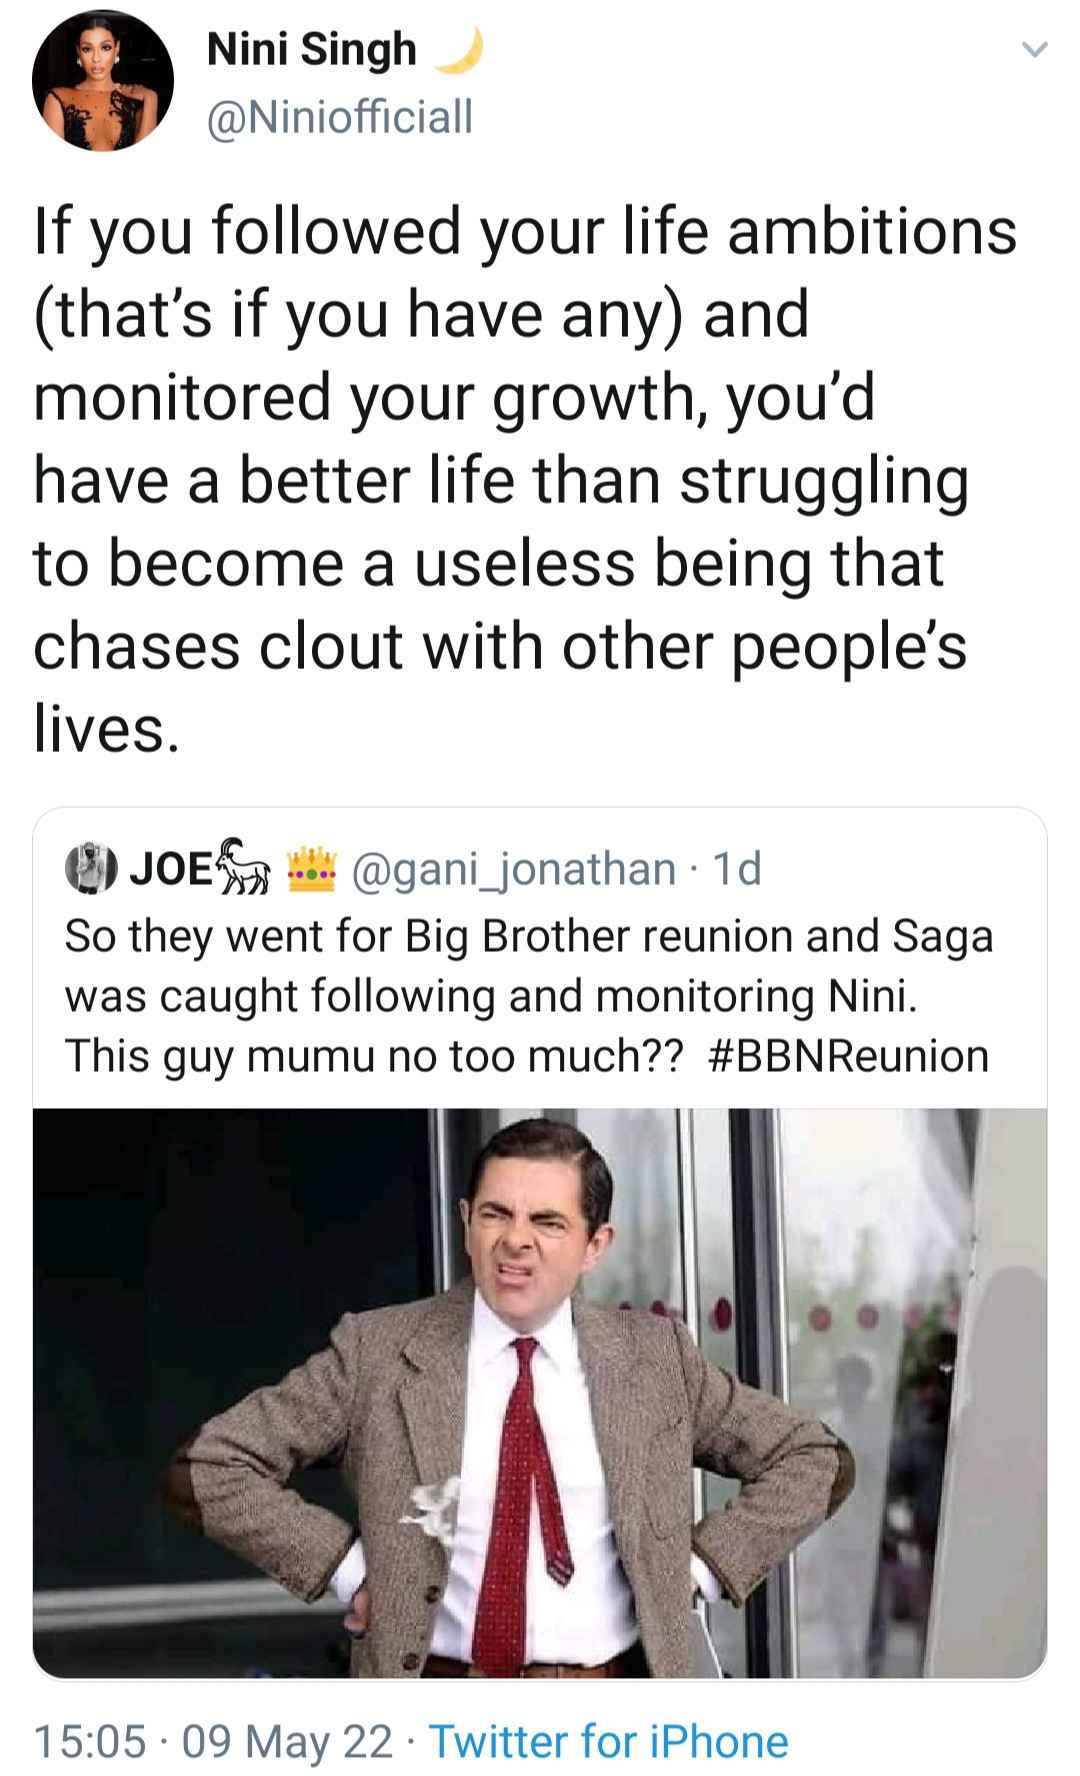The height and width of the screenshot is (1776, 1080).
Task: Click the Twitter for iPhone source link
Action: (x=609, y=1741)
